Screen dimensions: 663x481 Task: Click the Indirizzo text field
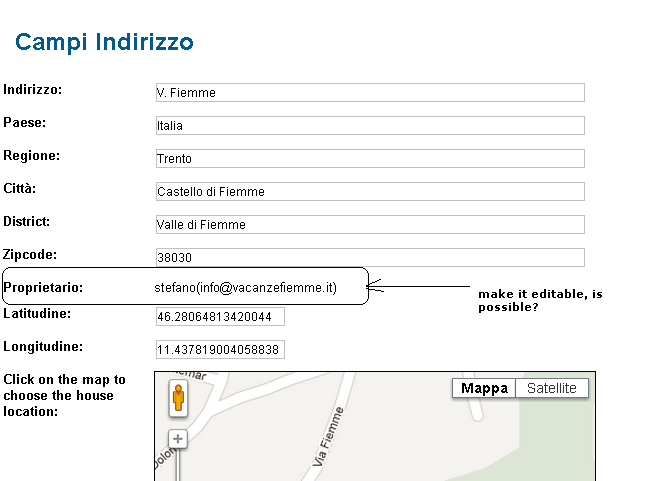pyautogui.click(x=369, y=92)
